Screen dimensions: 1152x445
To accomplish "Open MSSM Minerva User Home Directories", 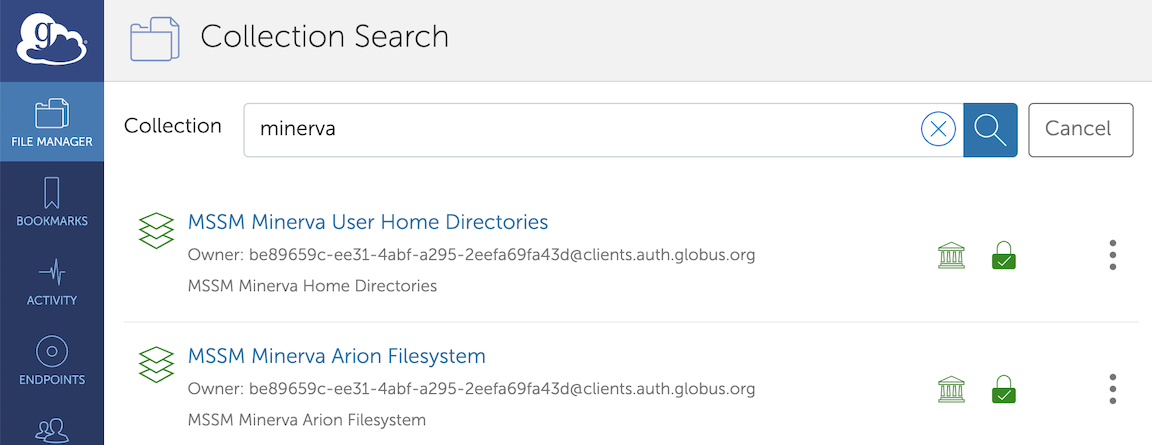I will pos(368,221).
